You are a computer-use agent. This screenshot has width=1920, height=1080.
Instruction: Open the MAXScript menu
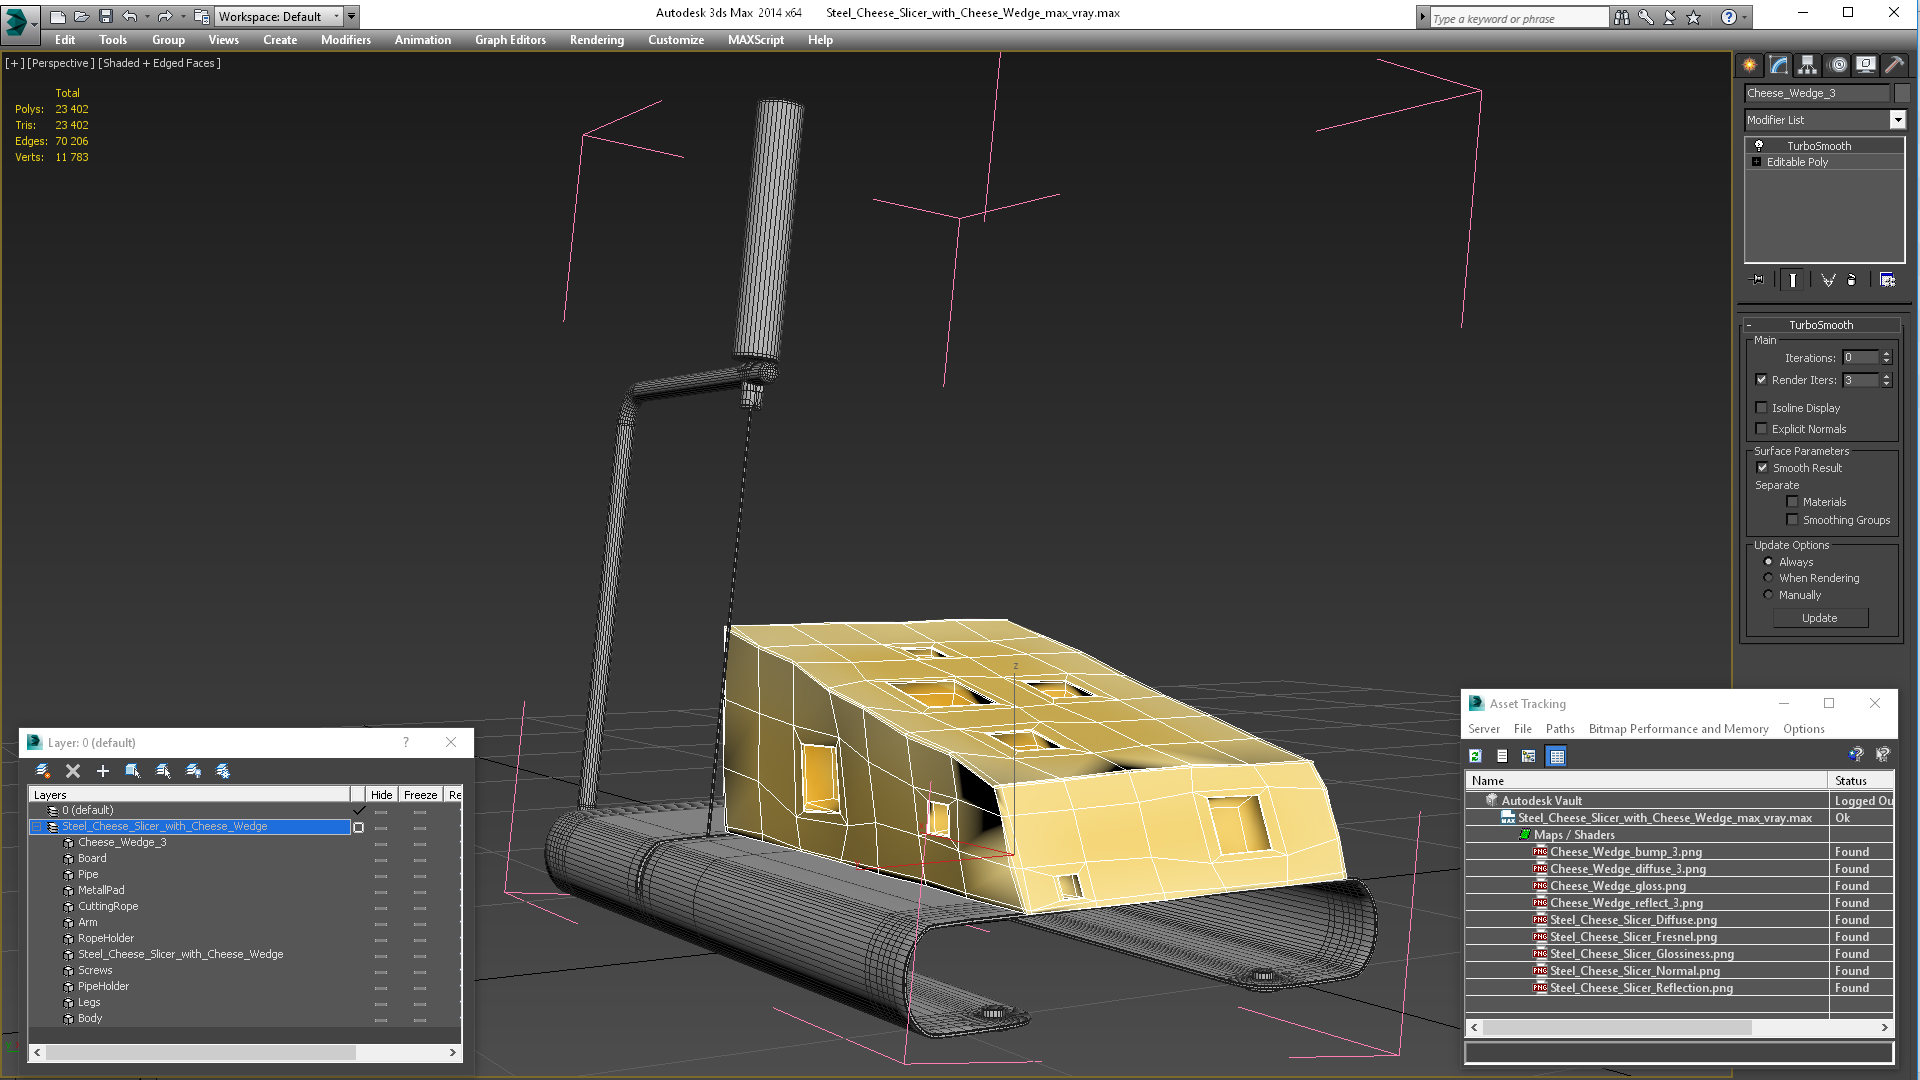click(x=756, y=40)
